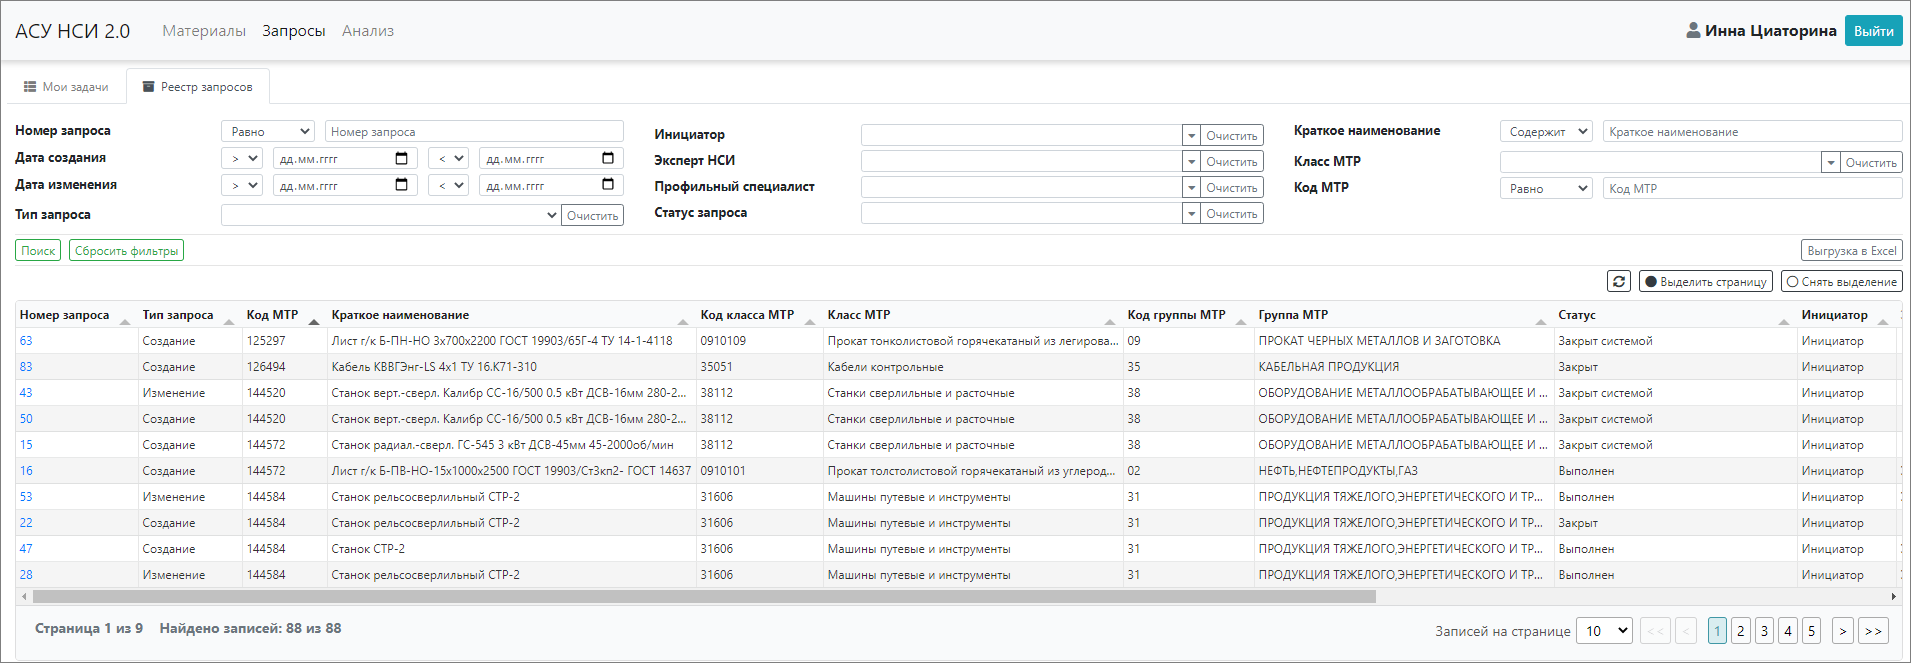Click the Поиск button
1911x663 pixels.
(38, 251)
